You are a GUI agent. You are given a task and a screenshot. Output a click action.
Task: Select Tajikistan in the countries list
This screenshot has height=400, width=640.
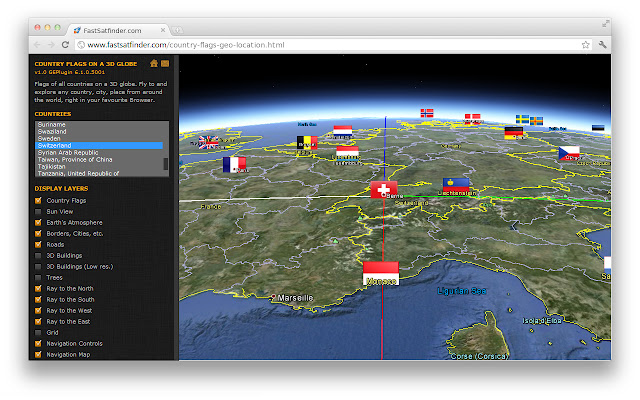click(99, 166)
